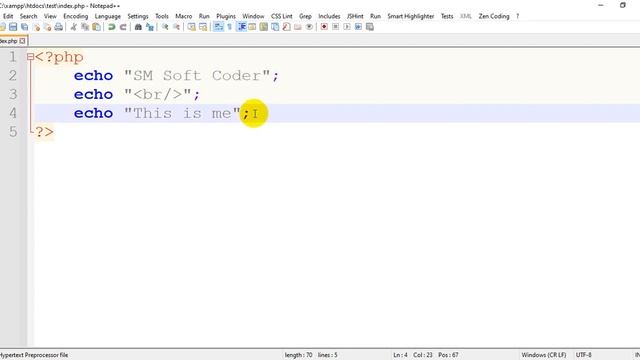Screen dimensions: 640x360
Task: Open the Tests menu
Action: pos(447,16)
